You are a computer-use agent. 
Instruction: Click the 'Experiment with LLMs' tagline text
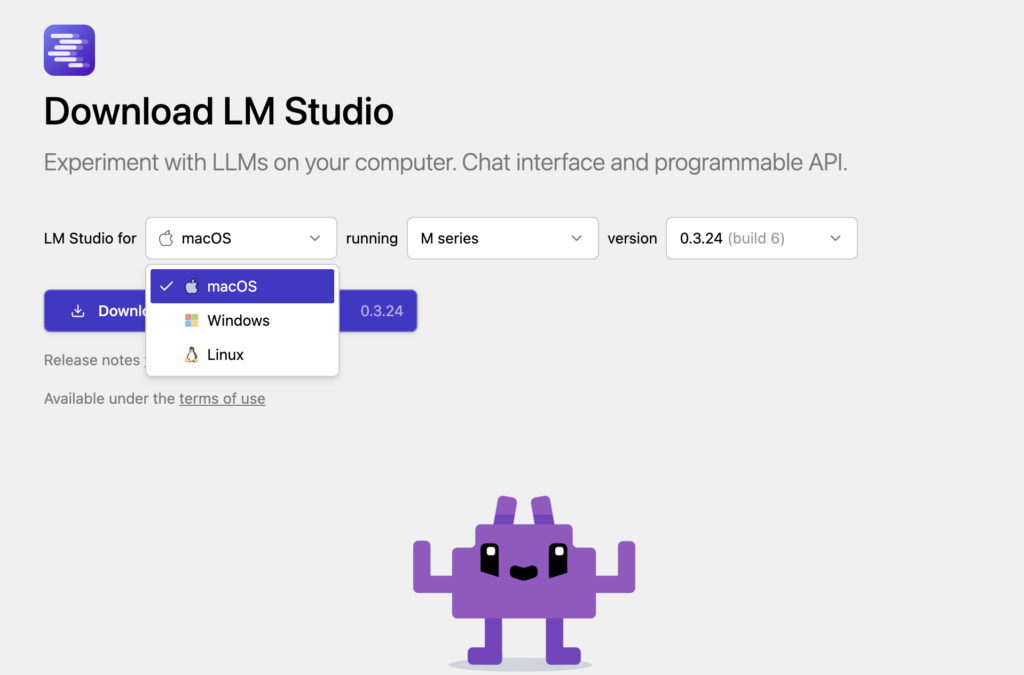[x=445, y=162]
